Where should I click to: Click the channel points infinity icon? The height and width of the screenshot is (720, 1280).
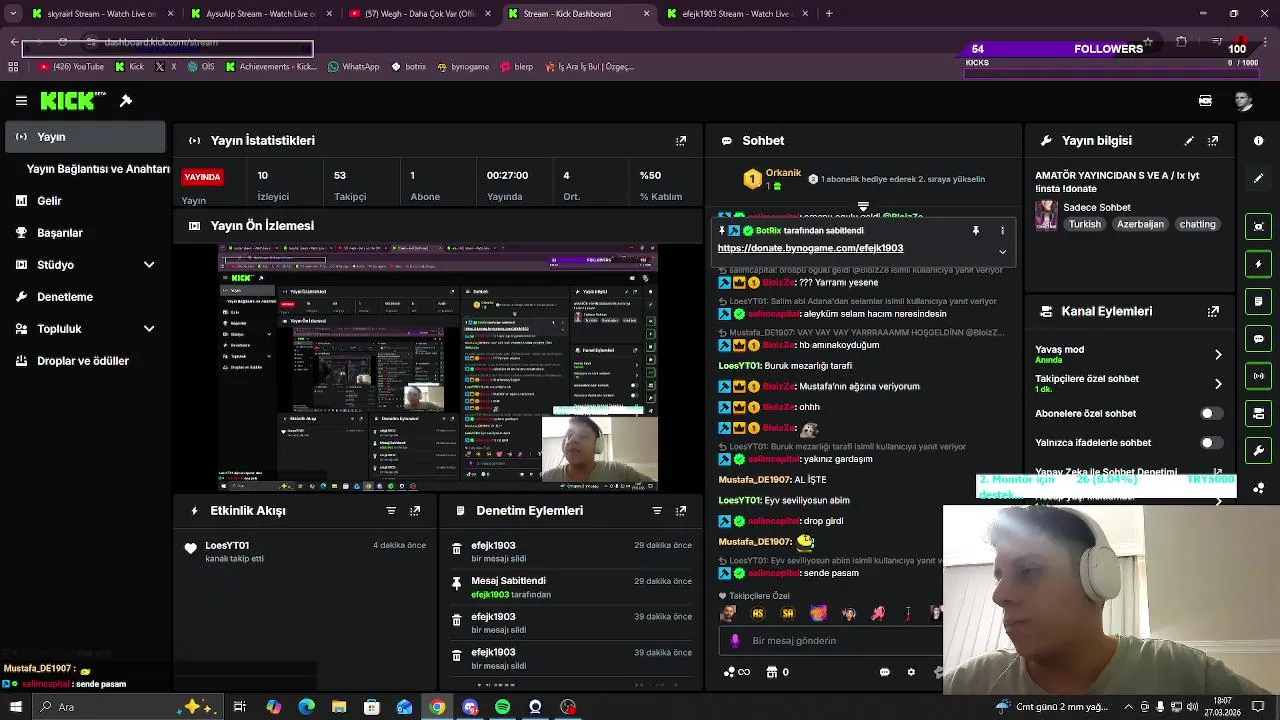[x=736, y=672]
